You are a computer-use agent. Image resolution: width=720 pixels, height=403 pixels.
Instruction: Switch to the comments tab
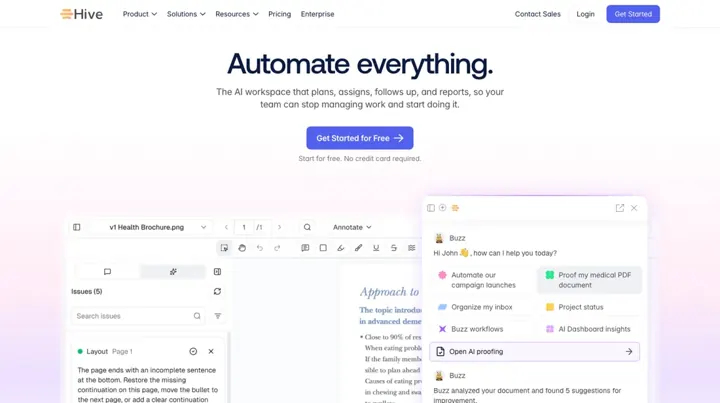coord(107,272)
